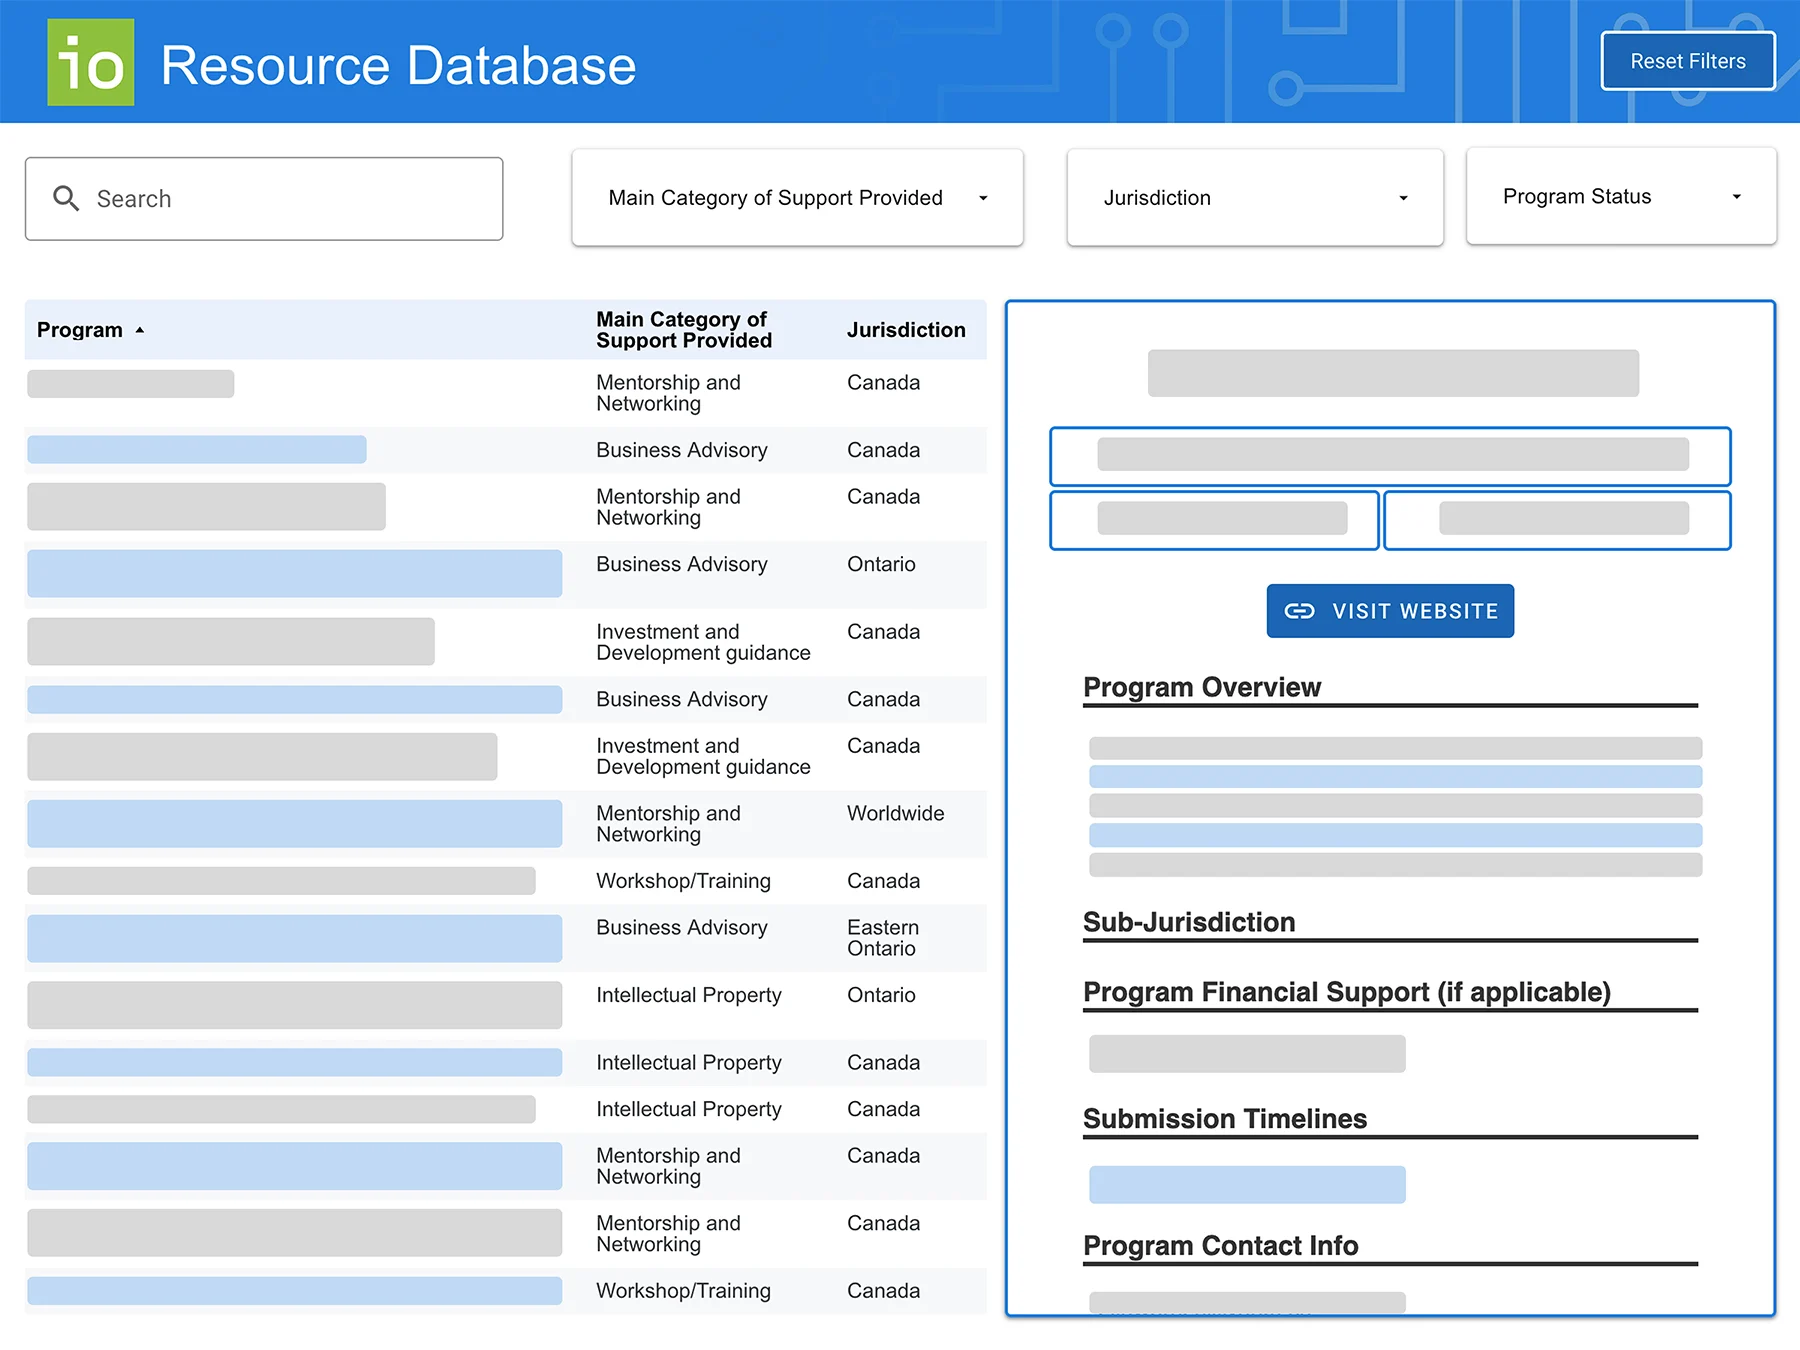
Task: Click the Sub-Jurisdiction section heading
Action: tap(1188, 922)
